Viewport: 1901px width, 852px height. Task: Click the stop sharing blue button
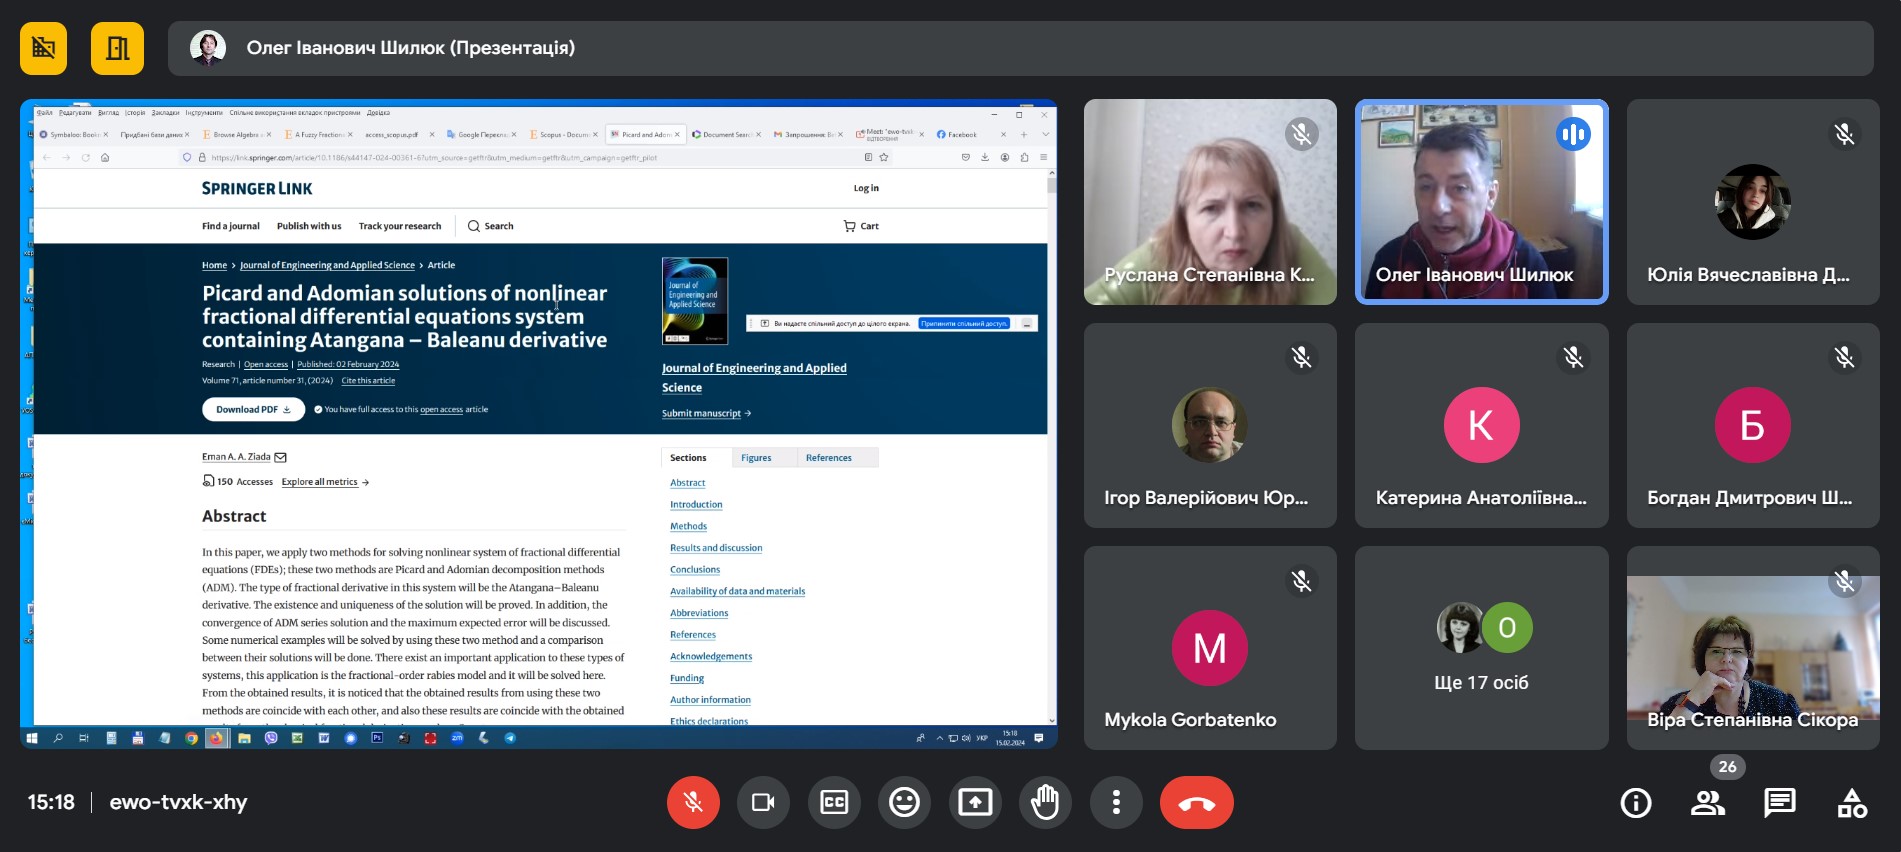click(x=964, y=324)
